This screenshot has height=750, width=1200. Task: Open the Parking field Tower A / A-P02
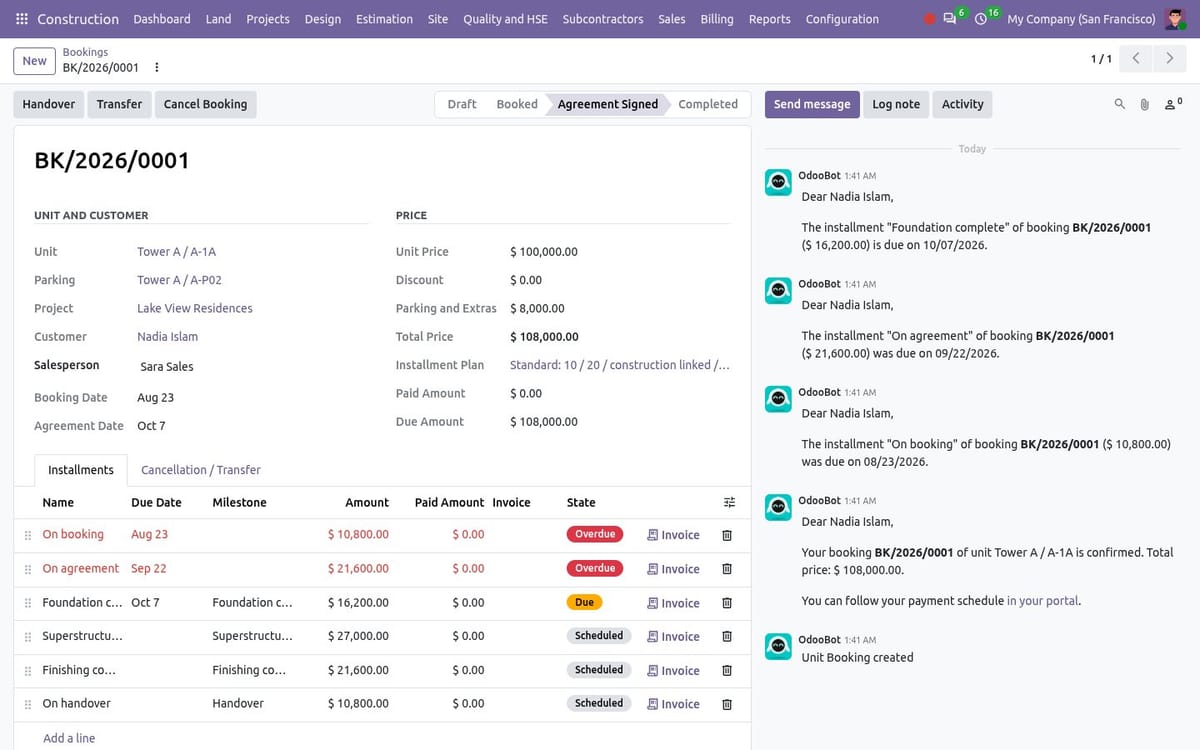179,280
